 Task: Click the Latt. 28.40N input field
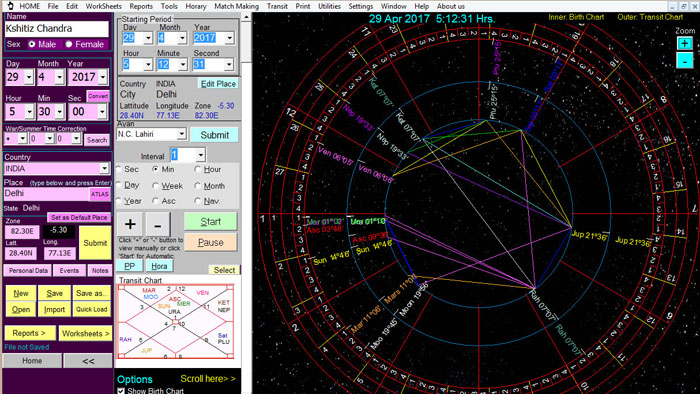[x=21, y=253]
